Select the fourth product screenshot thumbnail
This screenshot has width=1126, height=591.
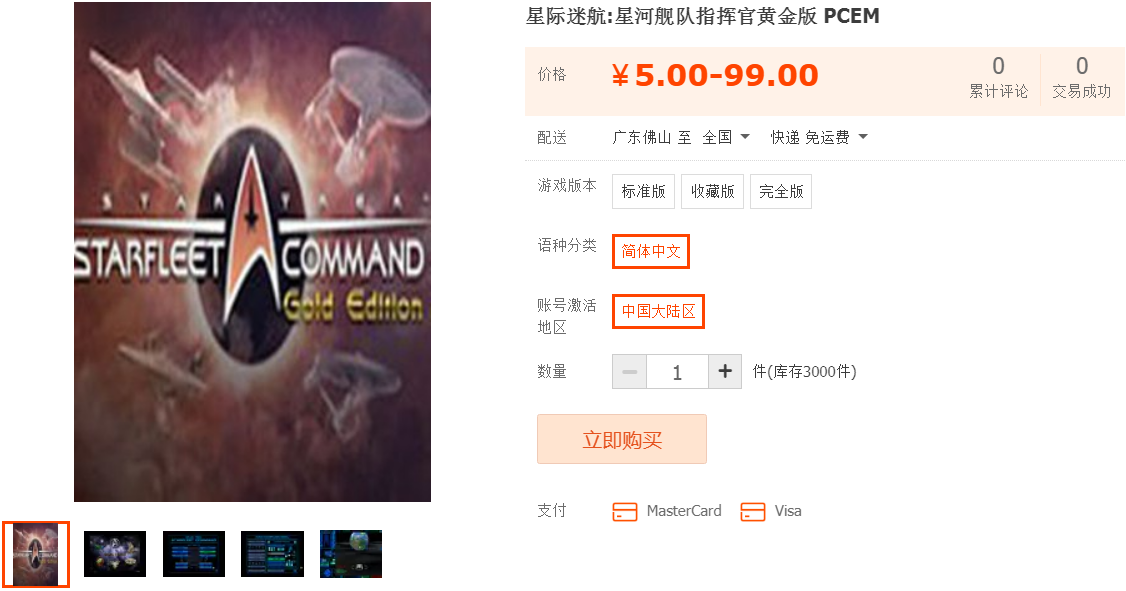(x=272, y=554)
